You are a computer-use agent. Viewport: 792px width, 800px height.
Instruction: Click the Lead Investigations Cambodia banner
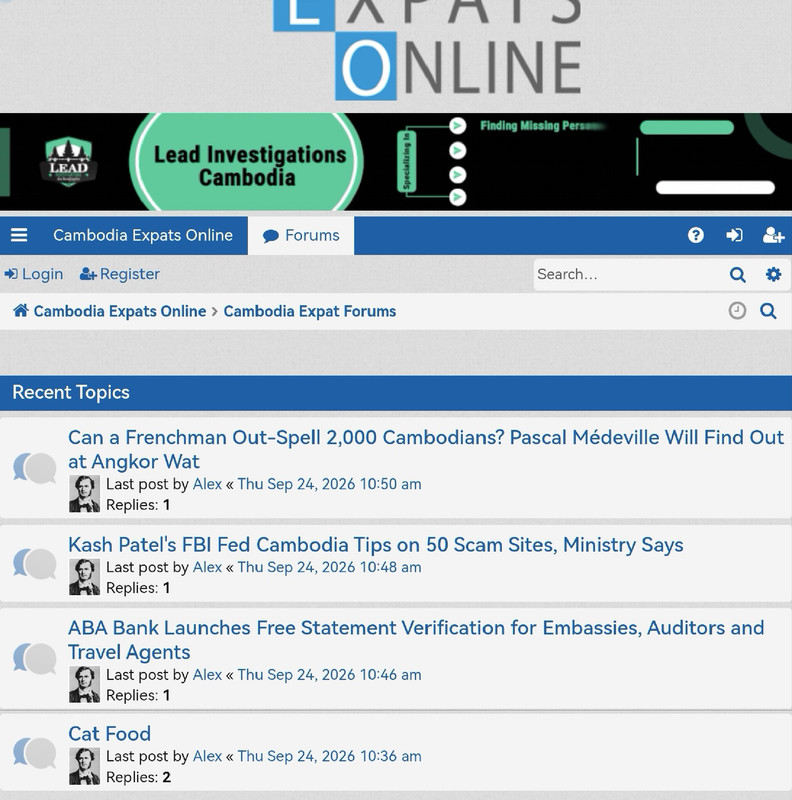[x=396, y=162]
